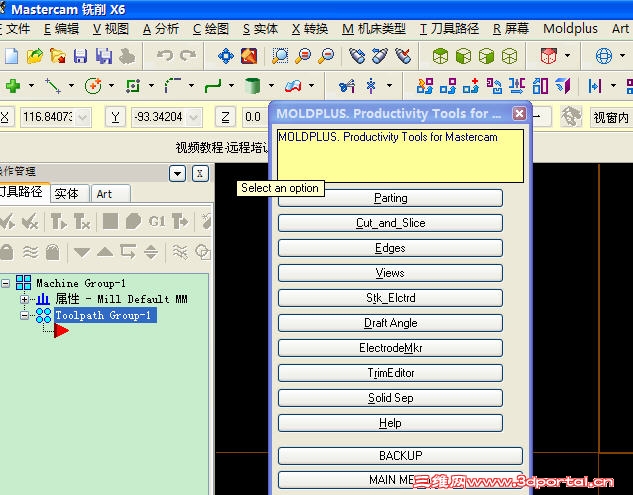Viewport: 633px width, 495px height.
Task: Click the ElectrodeMkr button
Action: 390,348
